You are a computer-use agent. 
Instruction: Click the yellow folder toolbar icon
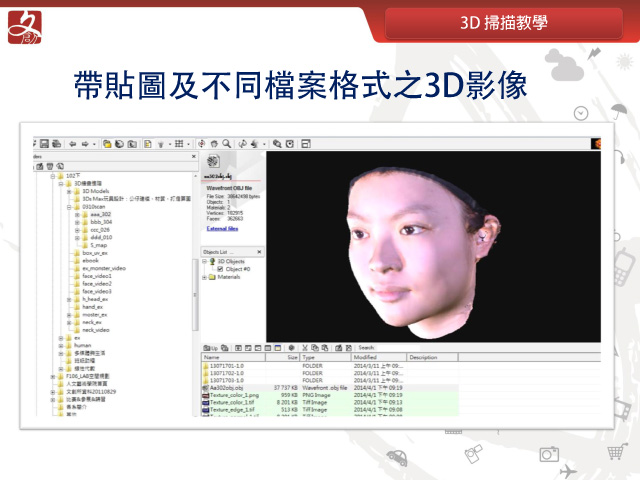pos(107,144)
